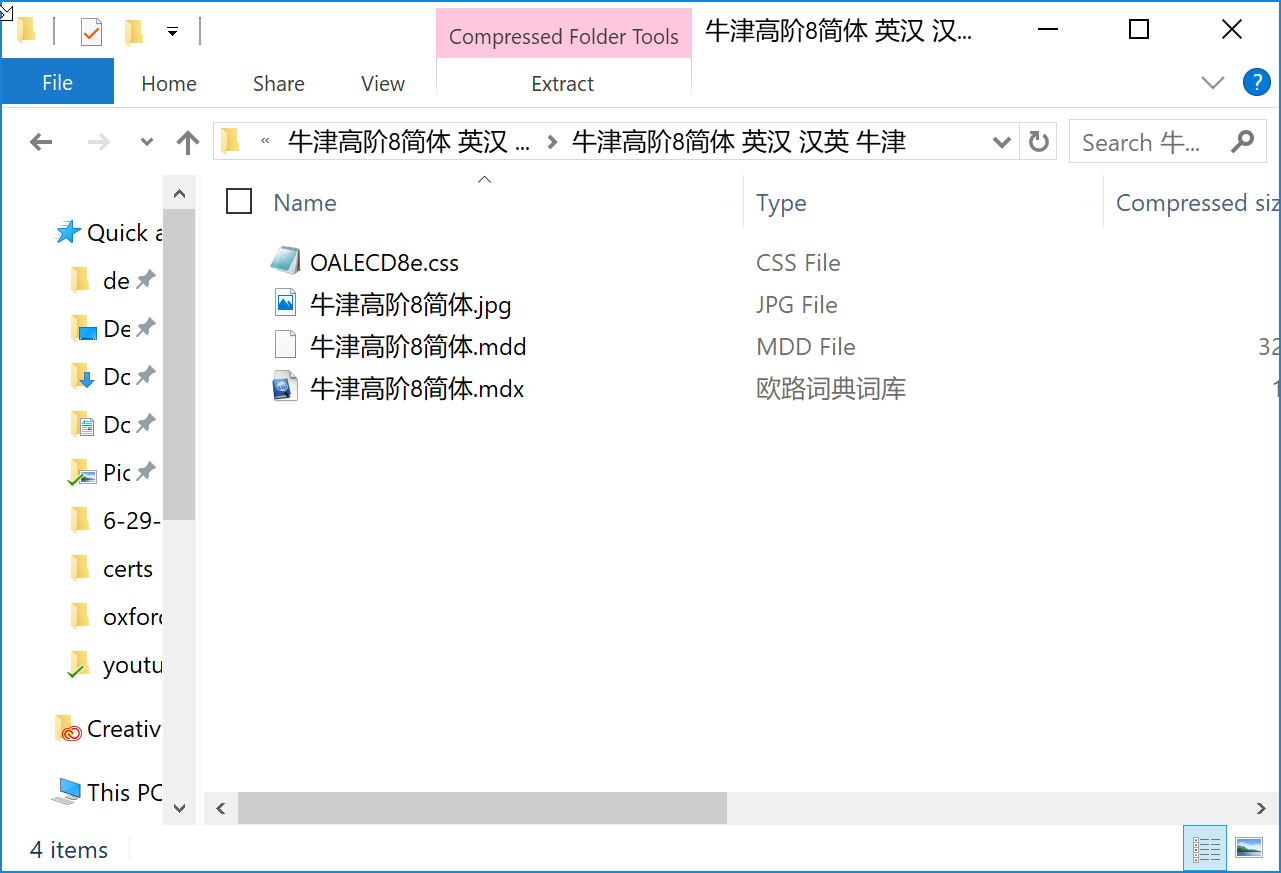The width and height of the screenshot is (1281, 873).
Task: Switch to the Extract ribbon tab
Action: click(x=563, y=84)
